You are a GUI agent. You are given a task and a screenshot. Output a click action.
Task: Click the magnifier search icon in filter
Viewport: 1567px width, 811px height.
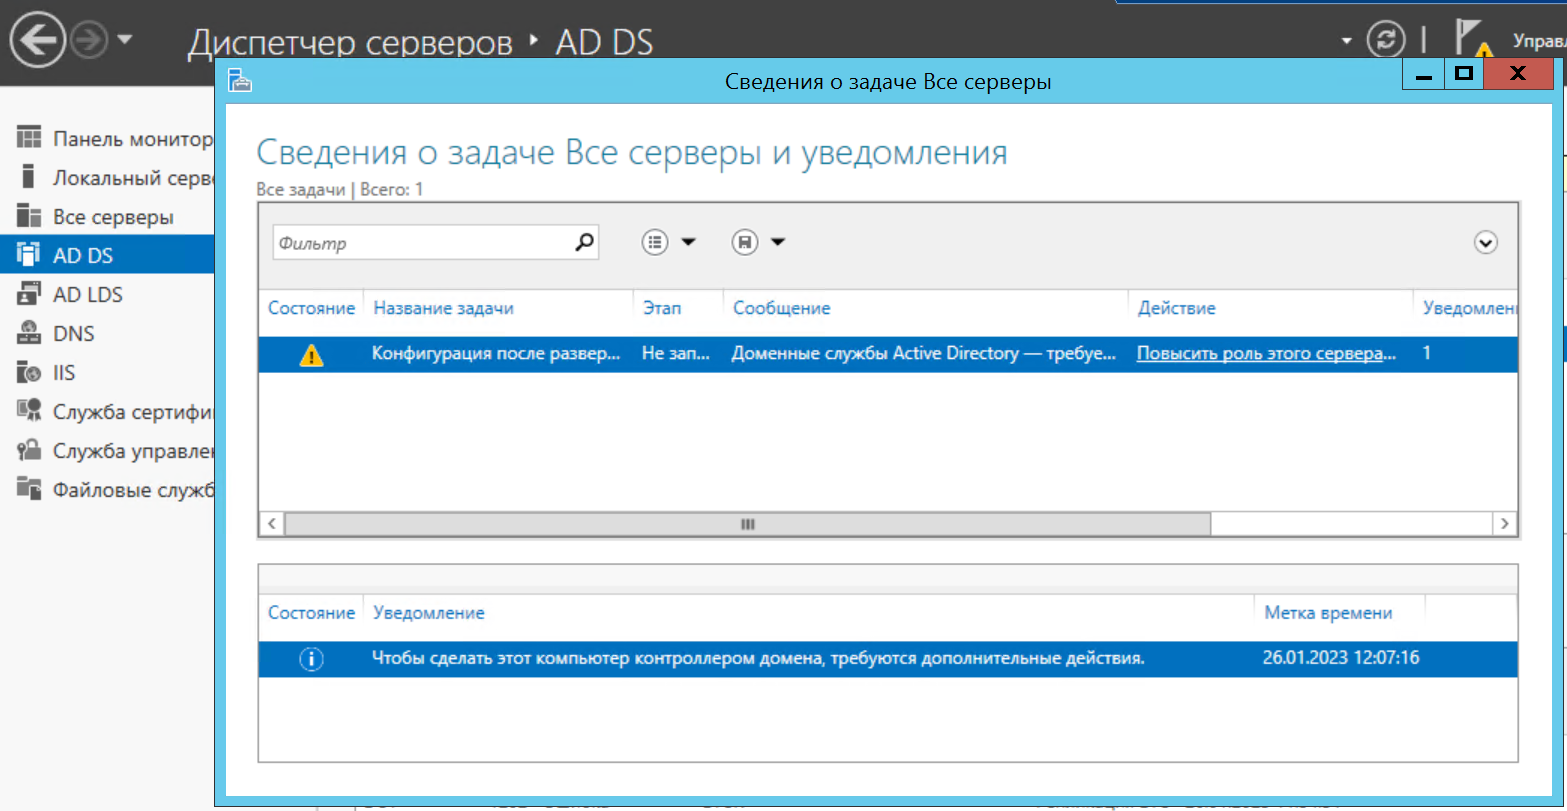(584, 242)
